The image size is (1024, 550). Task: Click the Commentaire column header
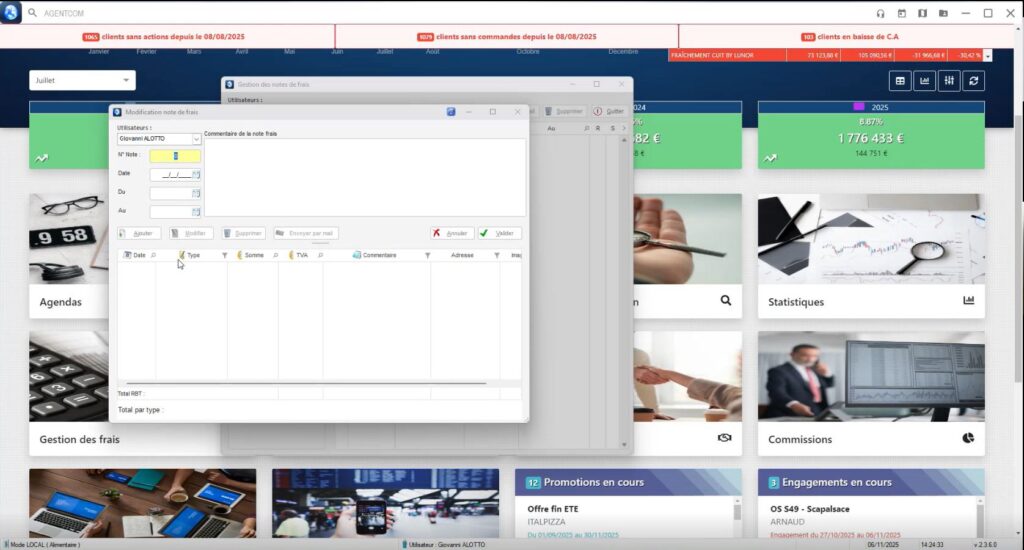tap(379, 256)
